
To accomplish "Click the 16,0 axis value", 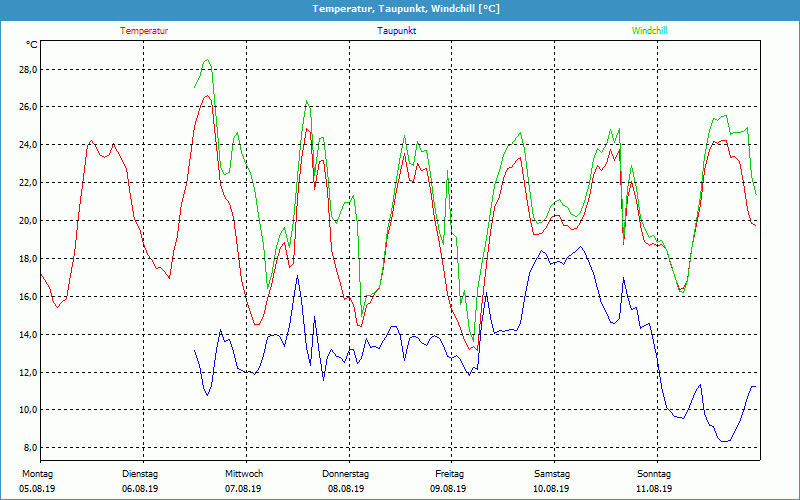I will pos(28,296).
